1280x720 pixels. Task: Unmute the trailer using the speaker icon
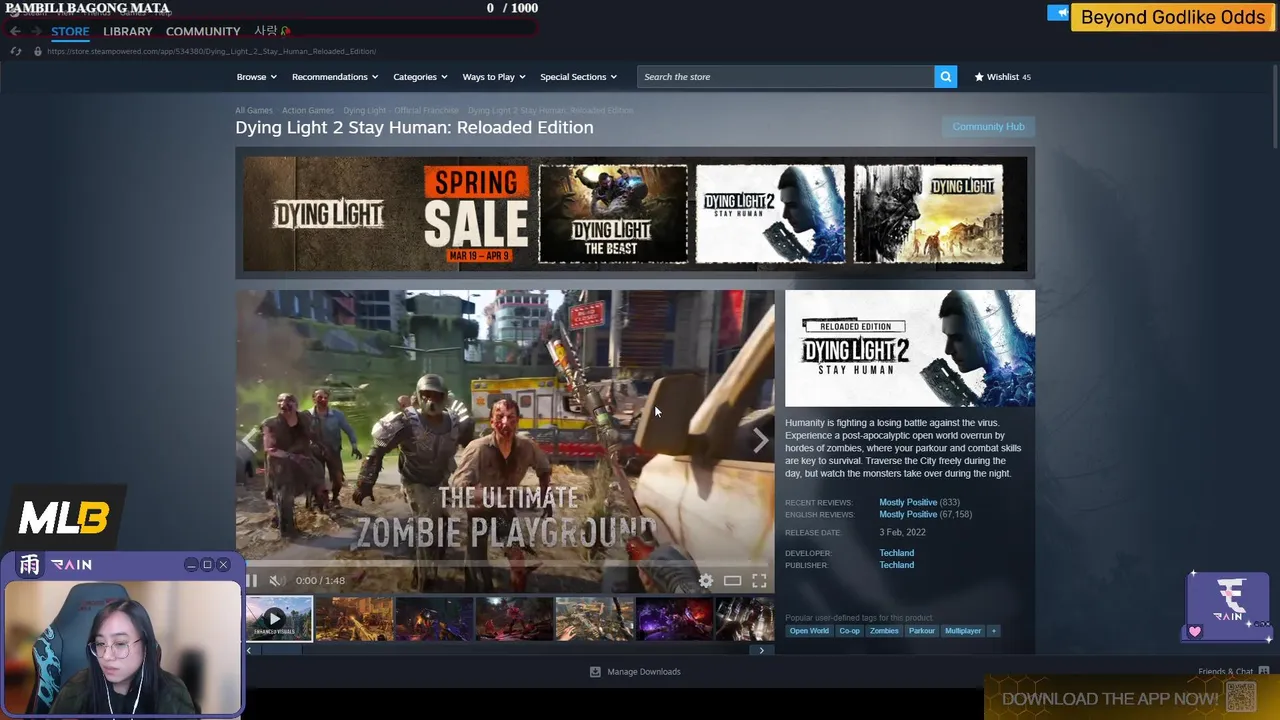click(277, 580)
